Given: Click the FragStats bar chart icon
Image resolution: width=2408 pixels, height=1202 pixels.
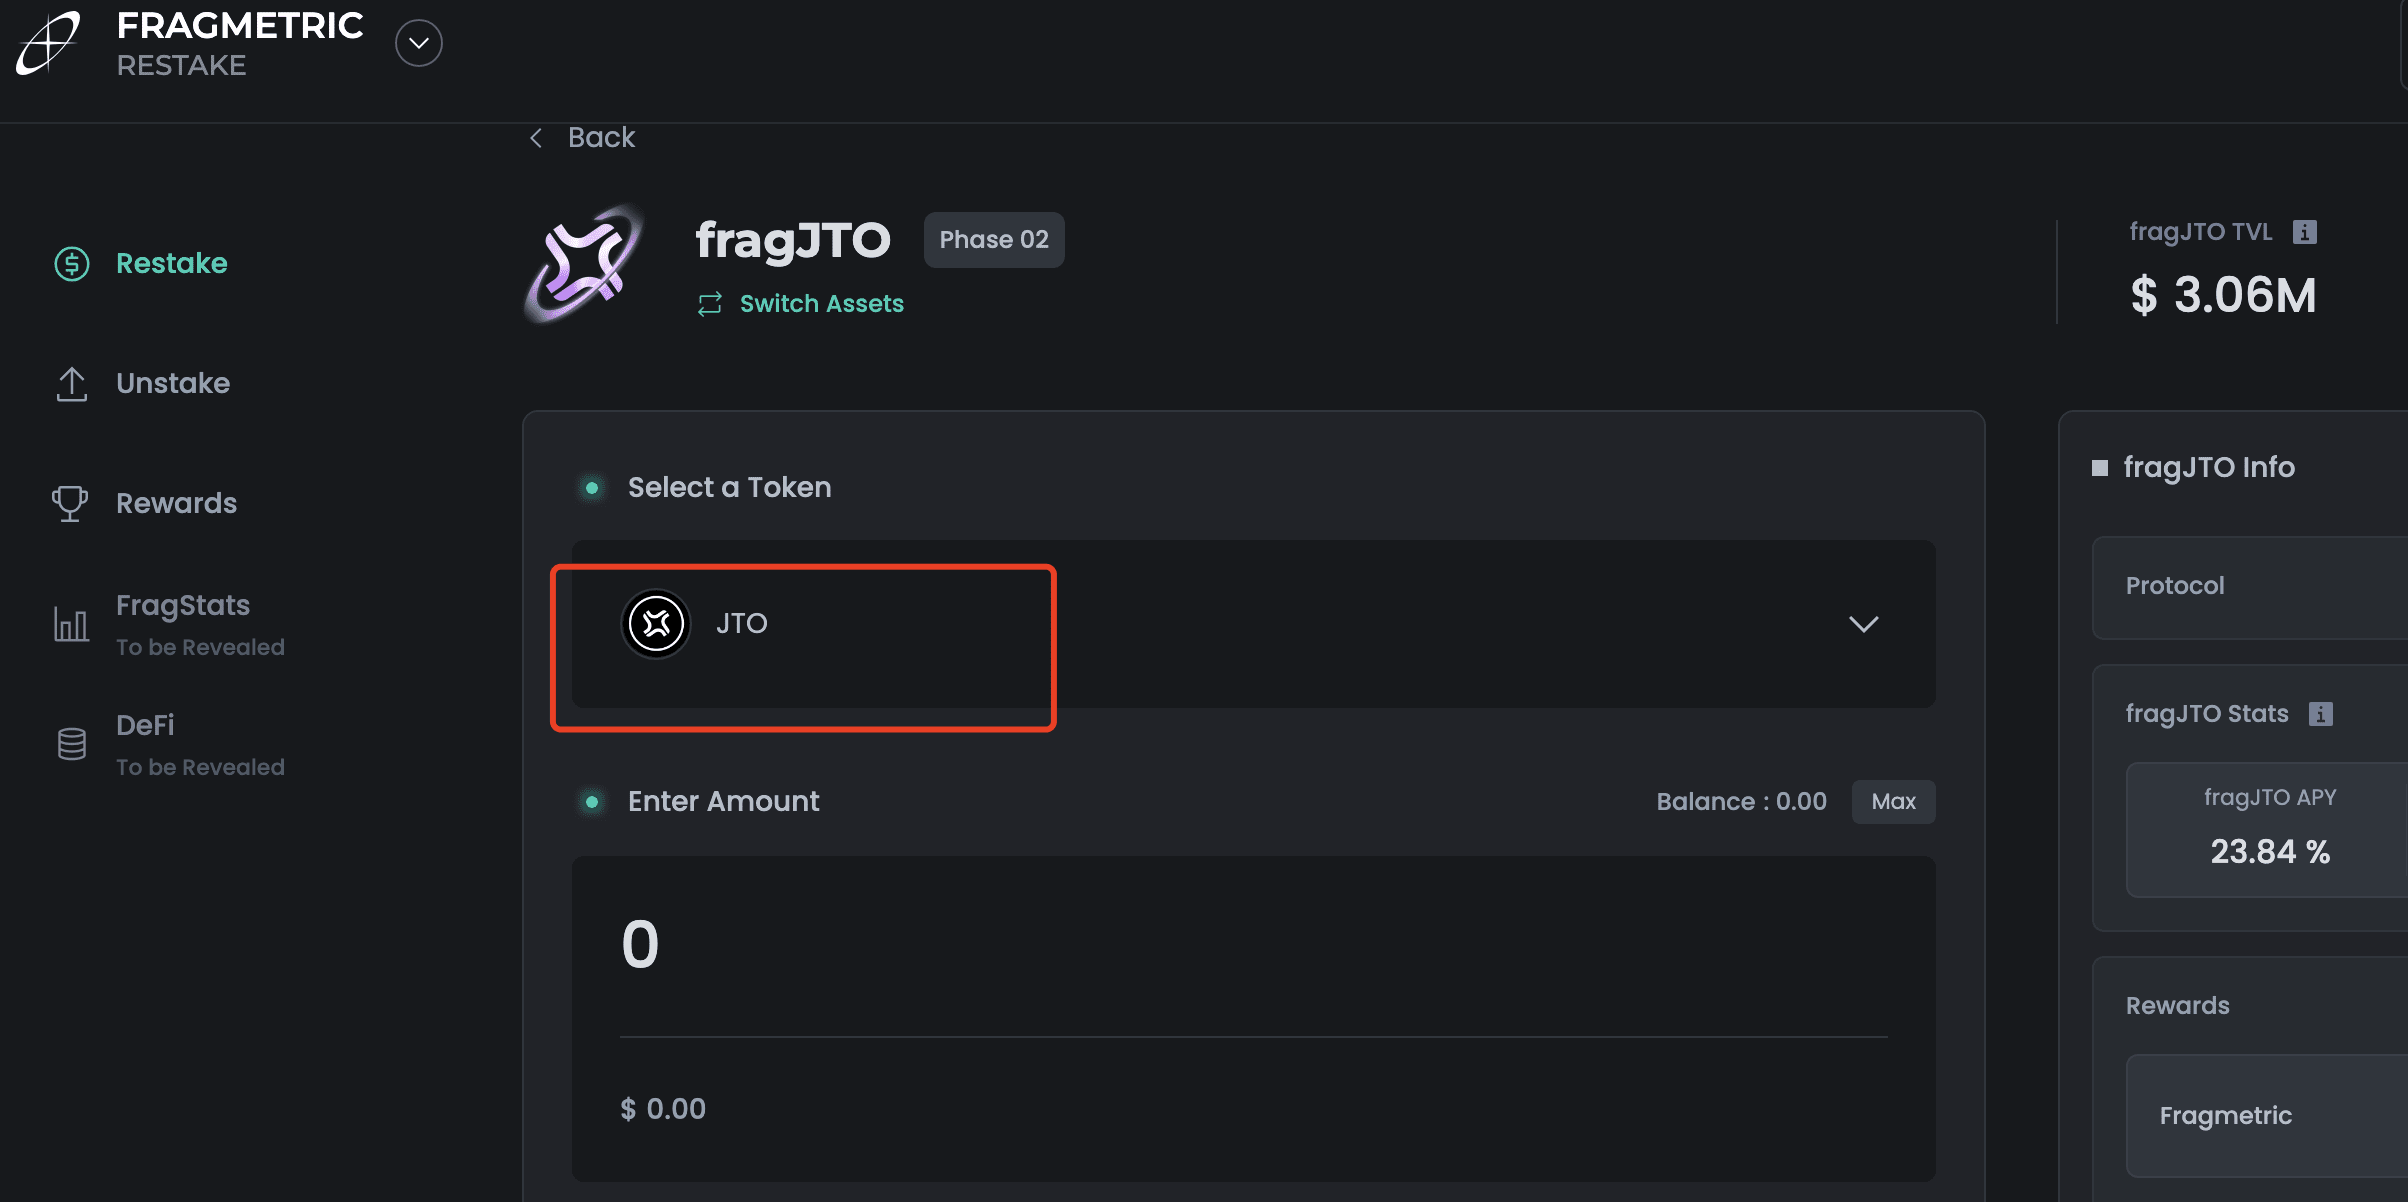Looking at the screenshot, I should pos(71,625).
